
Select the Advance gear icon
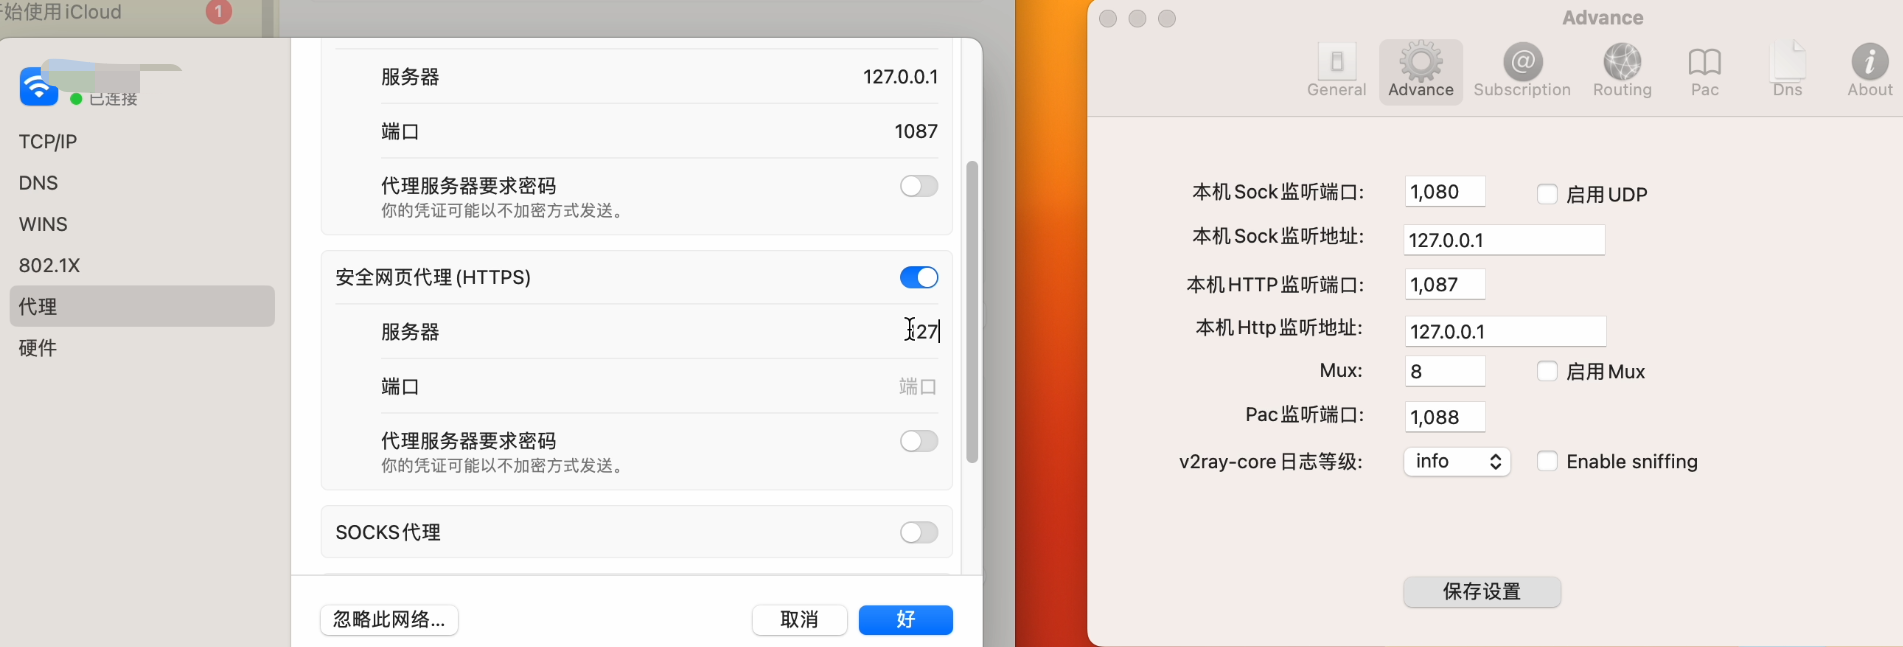1420,63
